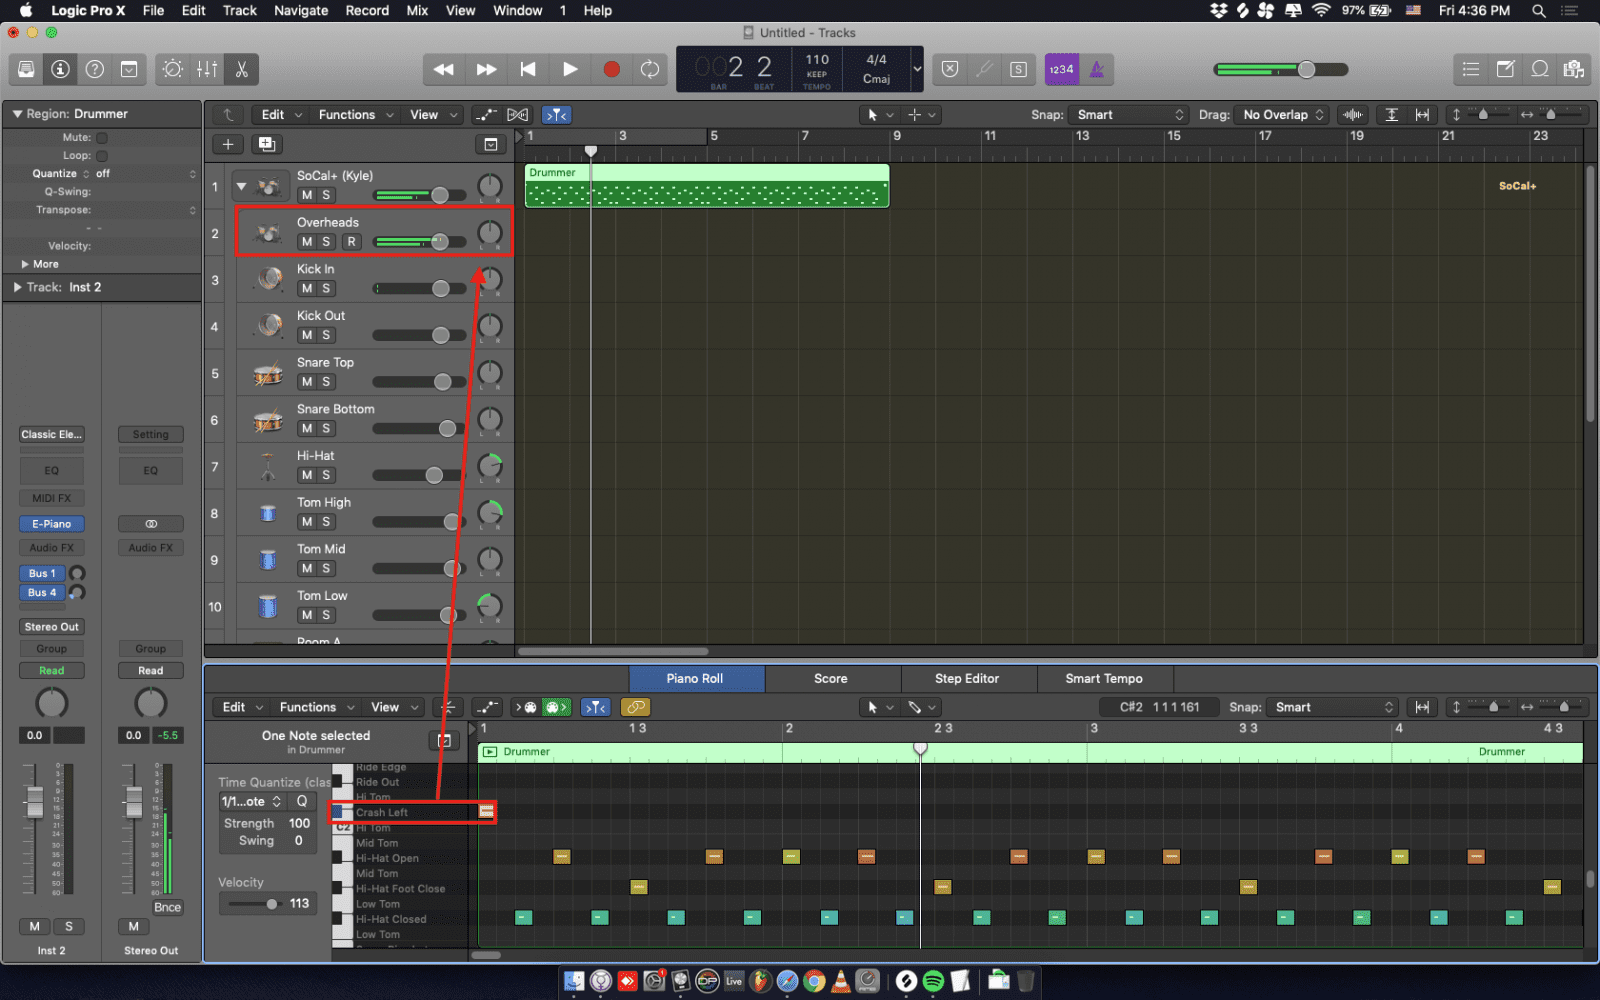Image resolution: width=1600 pixels, height=1000 pixels.
Task: Open the Mix menu in menu bar
Action: 417,11
